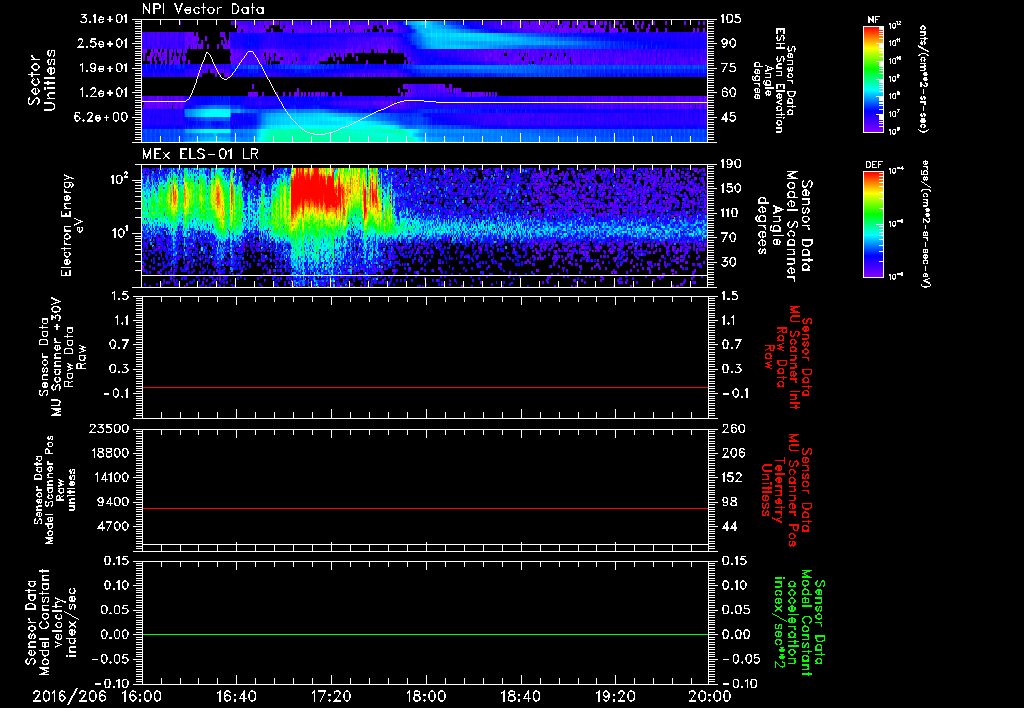Click the "DEF" label above the color bar
The height and width of the screenshot is (708, 1024).
click(x=874, y=165)
